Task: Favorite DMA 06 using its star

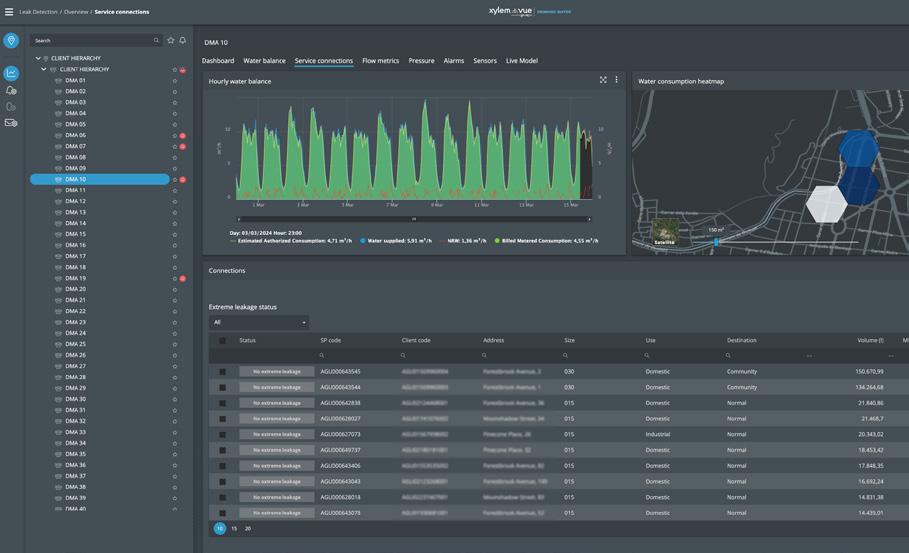Action: [x=175, y=136]
